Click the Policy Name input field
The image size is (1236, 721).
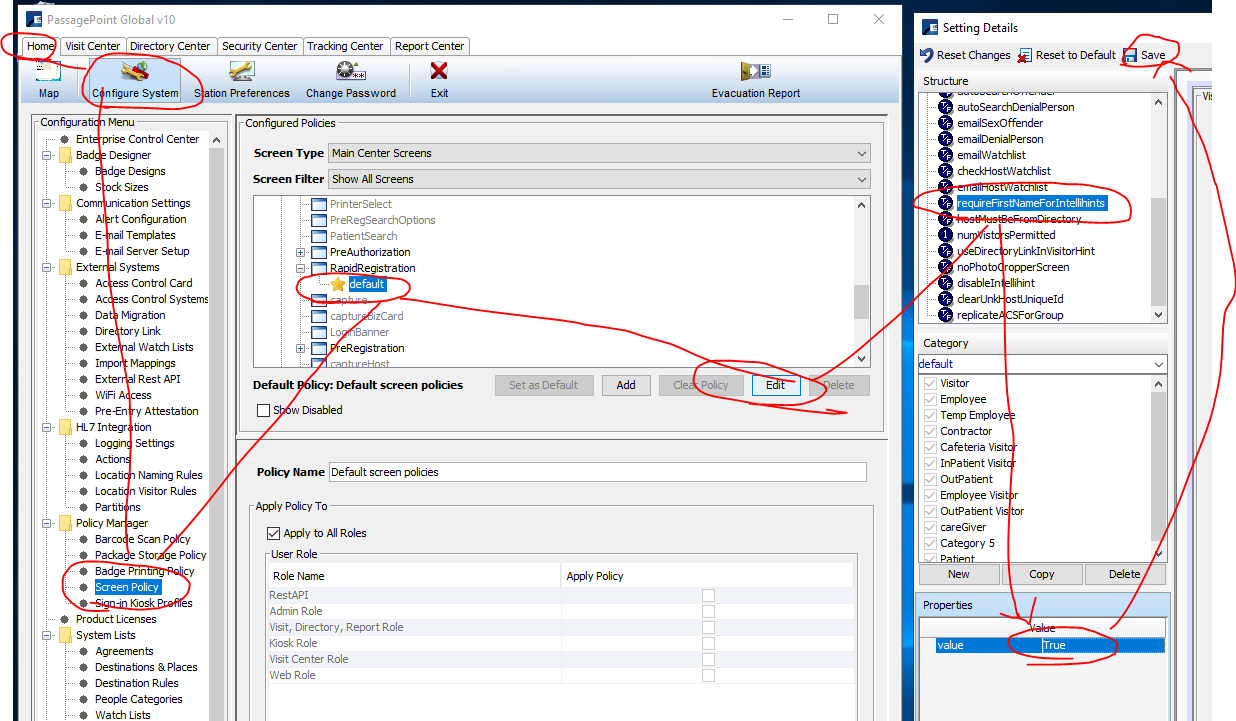(597, 472)
